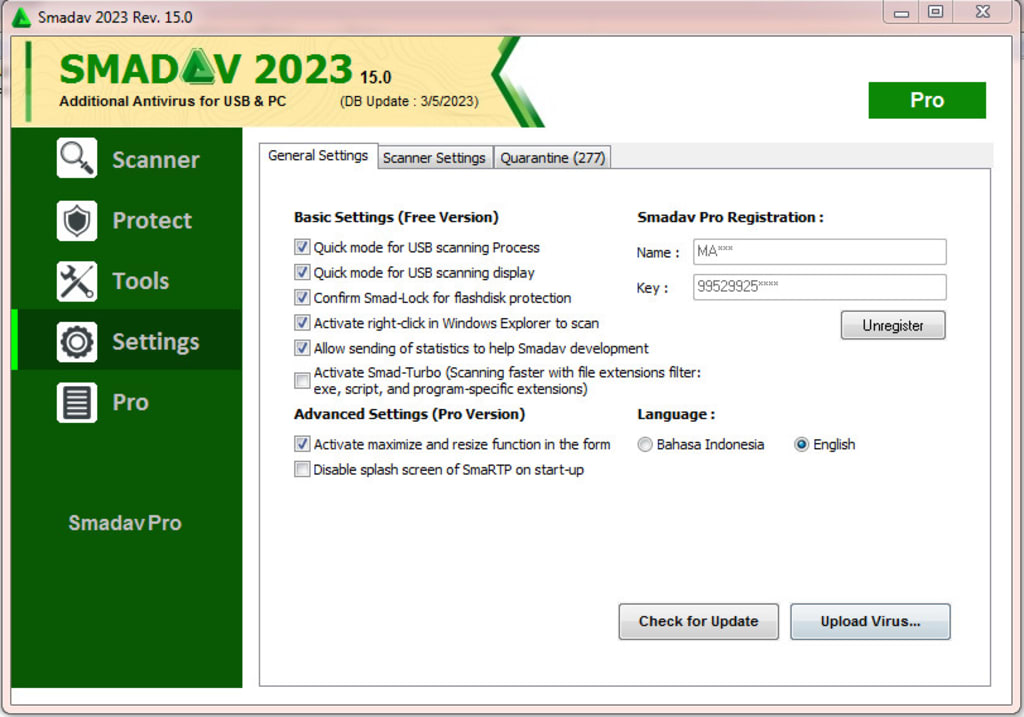This screenshot has width=1024, height=717.
Task: Select the Settings gear icon
Action: [77, 340]
